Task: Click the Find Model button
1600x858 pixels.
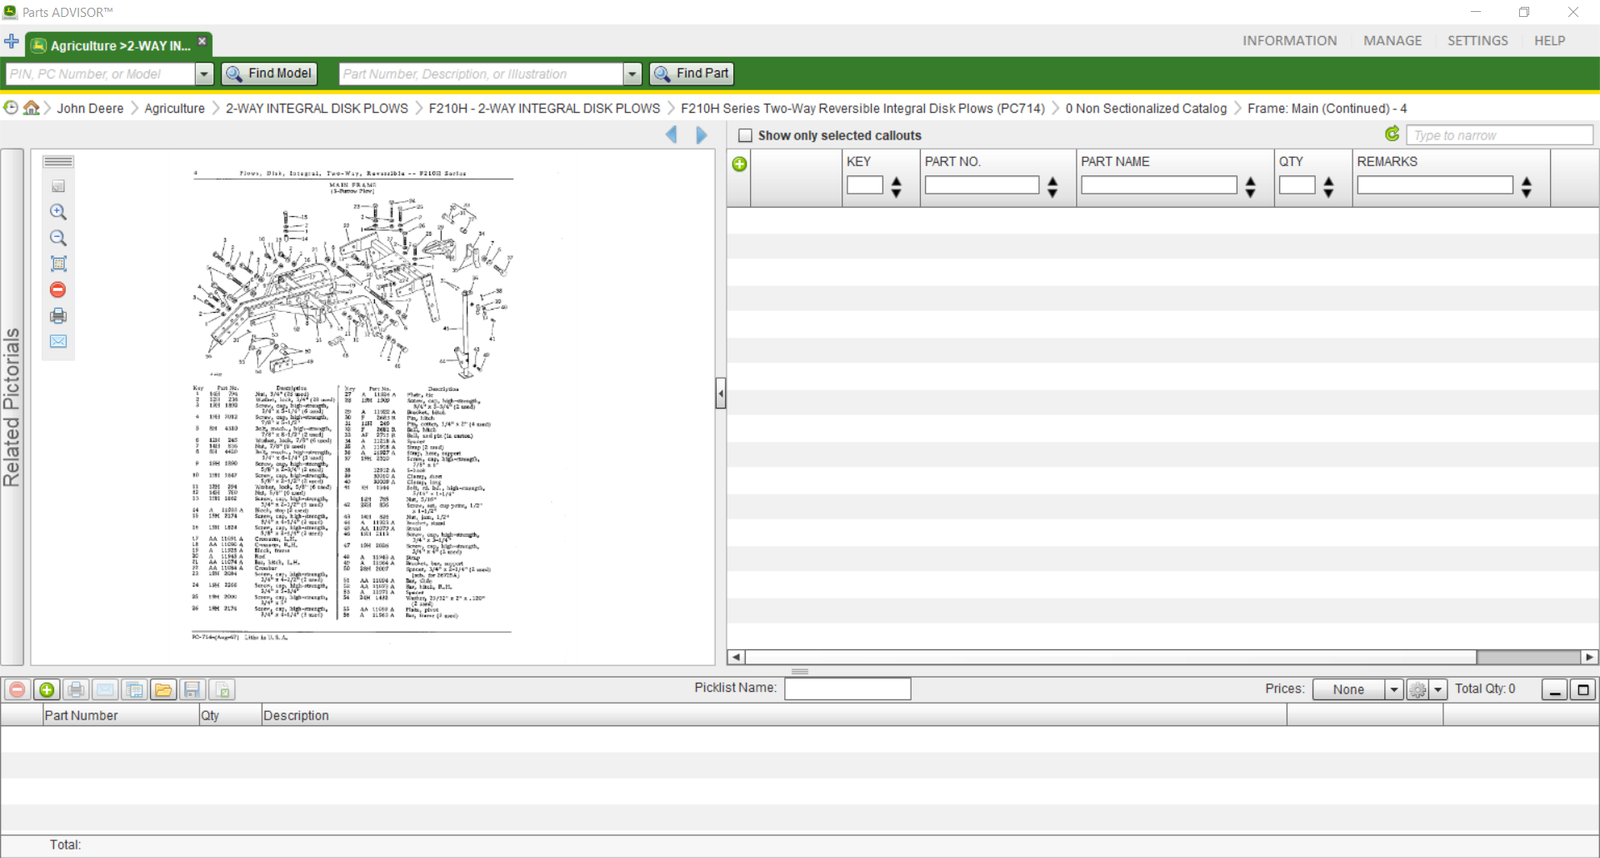Action: pyautogui.click(x=270, y=74)
